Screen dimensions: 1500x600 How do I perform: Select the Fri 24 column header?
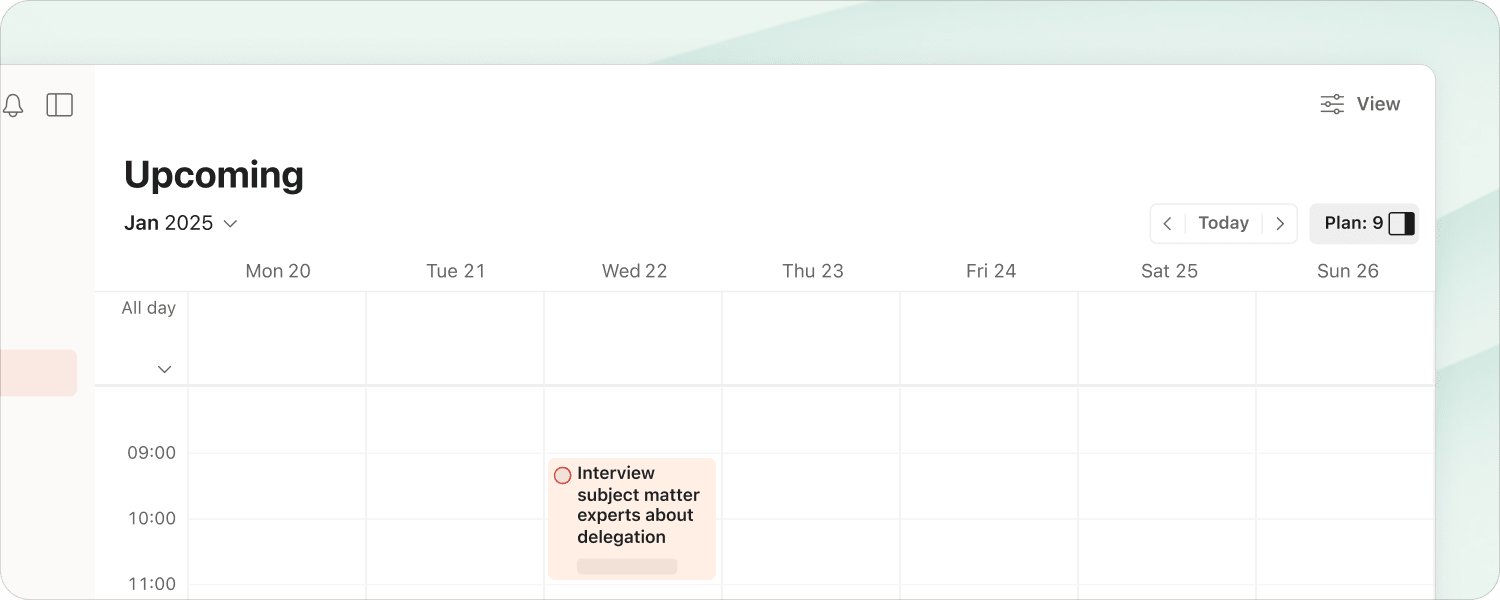991,271
